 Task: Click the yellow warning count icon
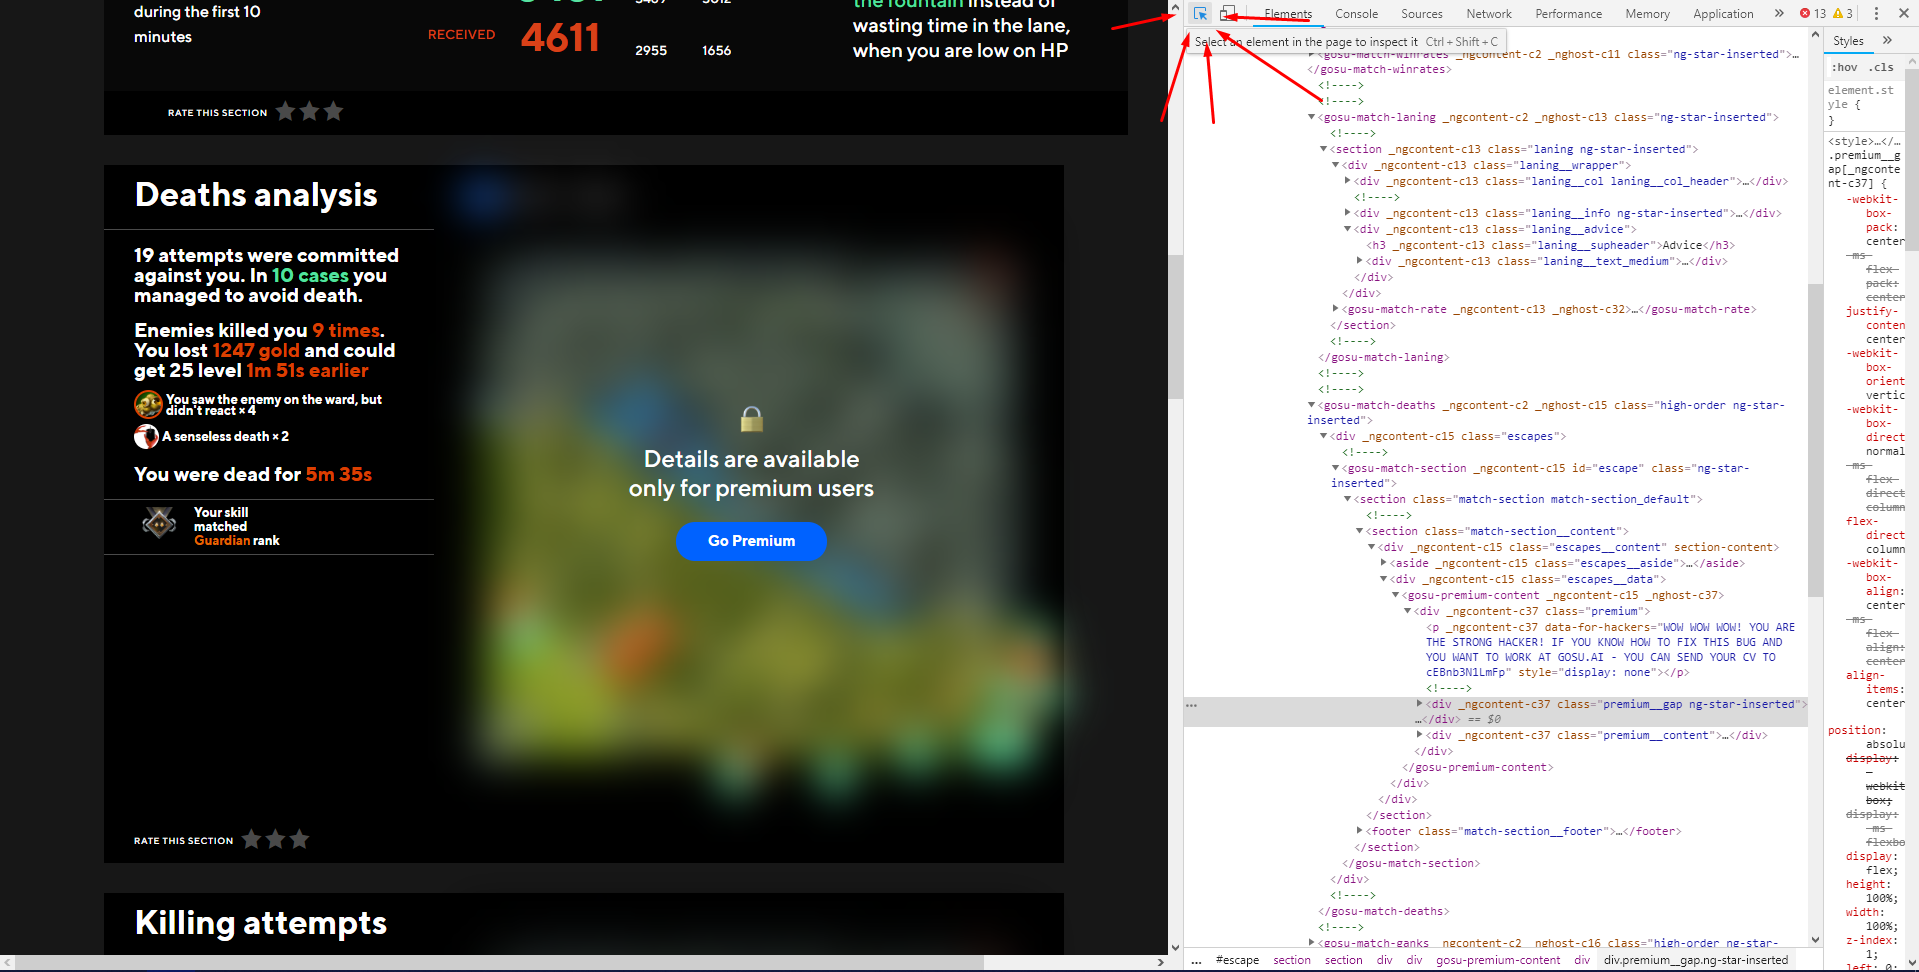click(1837, 14)
